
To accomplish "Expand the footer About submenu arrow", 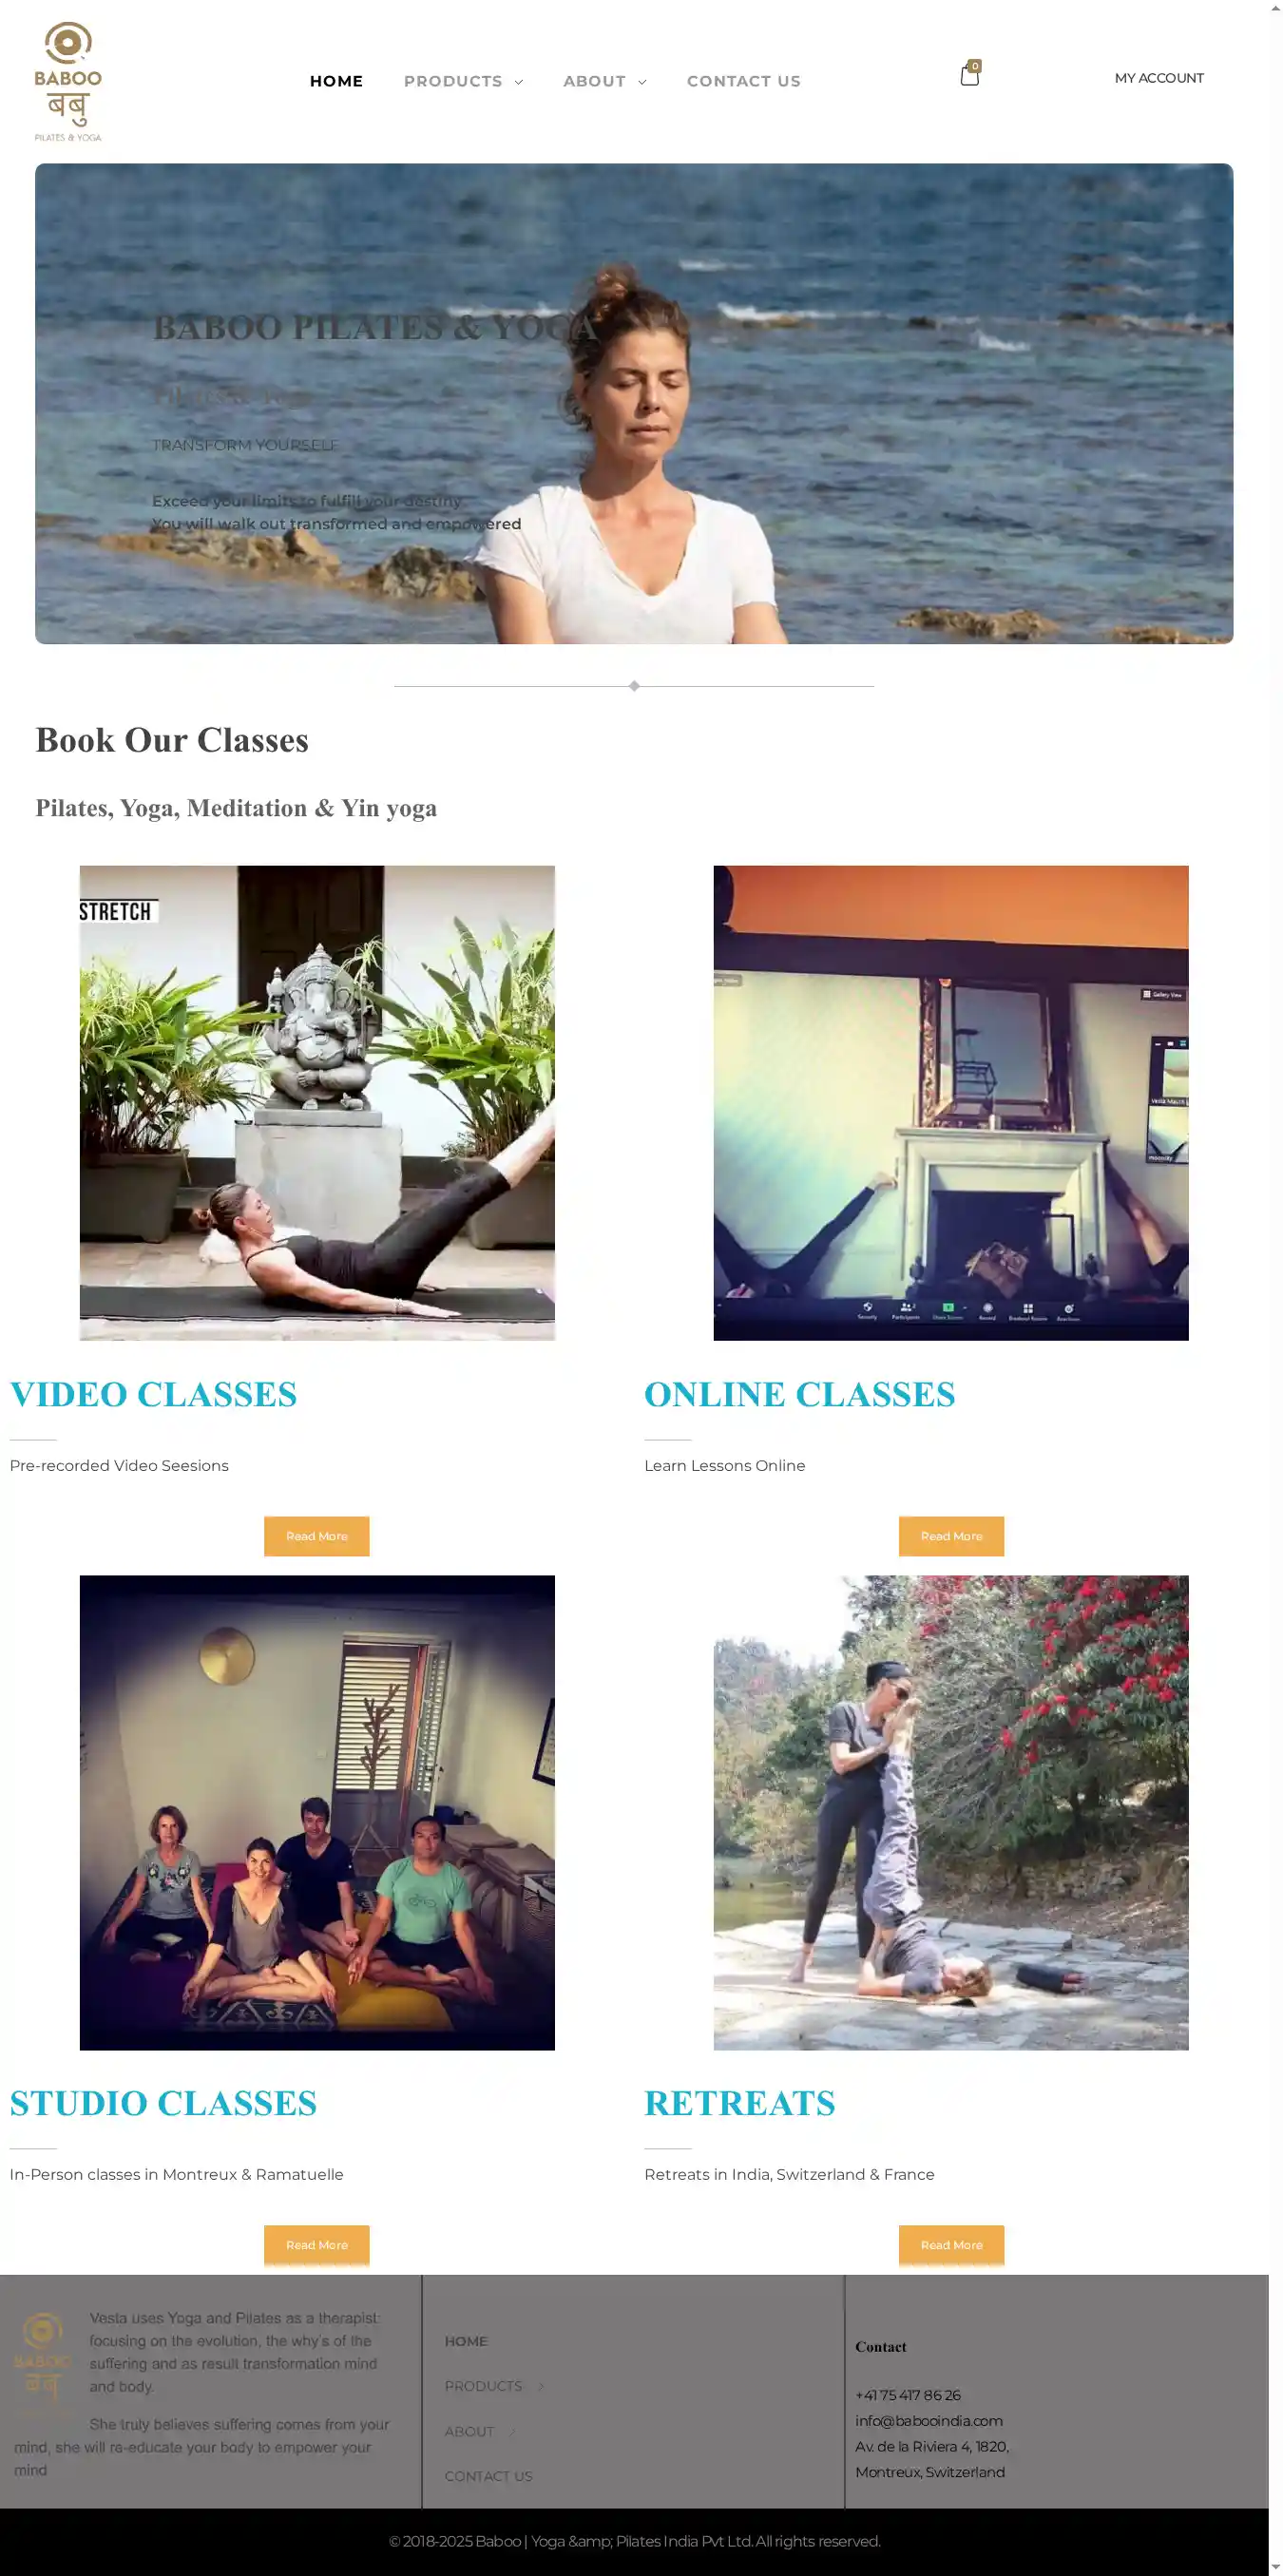I will [x=513, y=2431].
